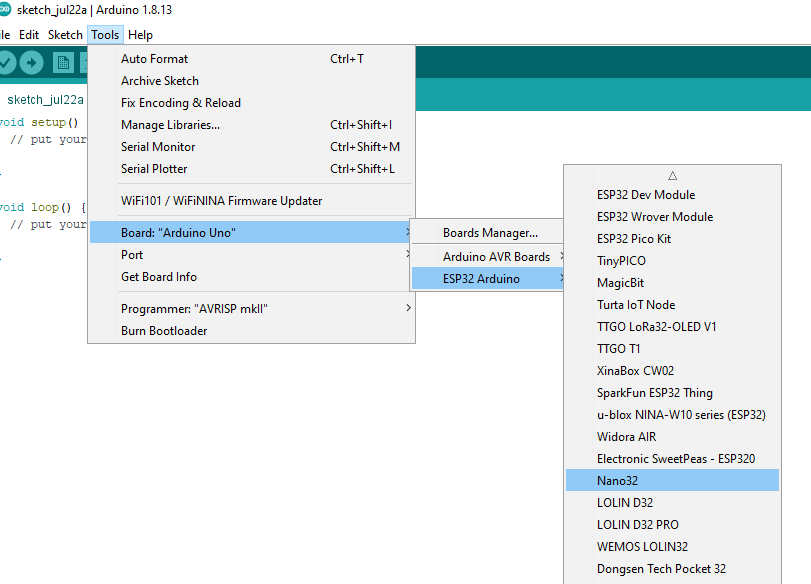Open Manage Libraries...
Image resolution: width=811 pixels, height=584 pixels.
coord(170,125)
